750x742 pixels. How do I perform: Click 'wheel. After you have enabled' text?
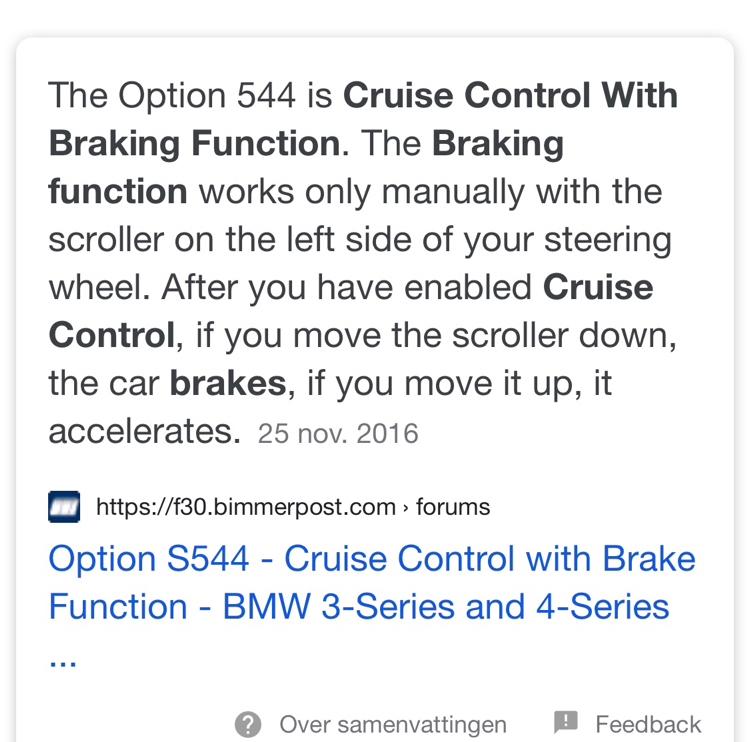pyautogui.click(x=290, y=288)
